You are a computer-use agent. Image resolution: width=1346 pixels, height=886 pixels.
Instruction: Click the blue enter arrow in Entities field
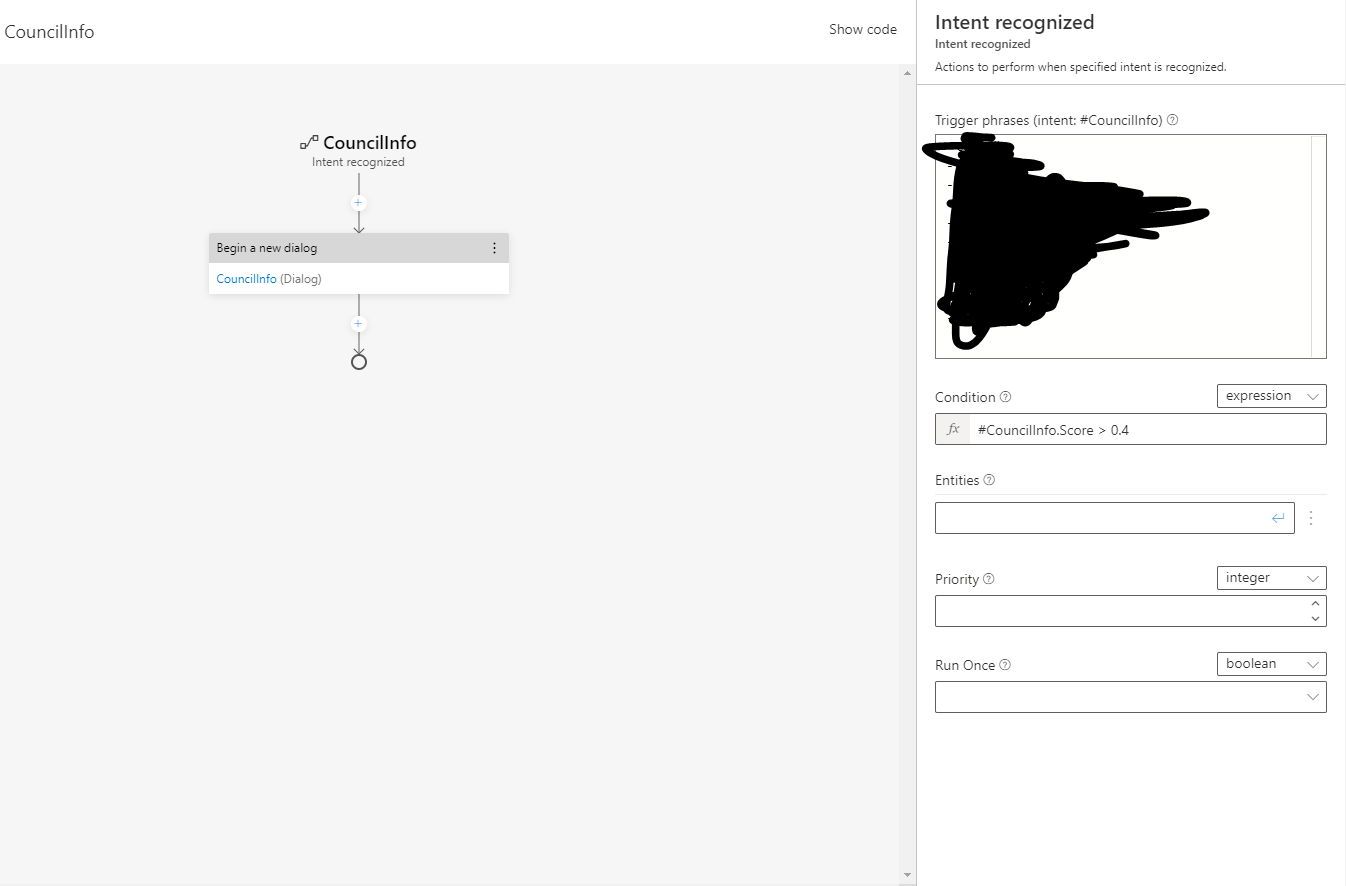tap(1278, 517)
